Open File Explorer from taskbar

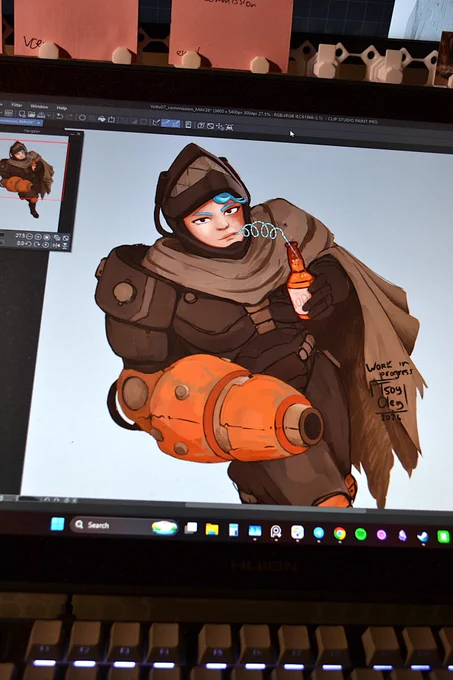point(212,529)
